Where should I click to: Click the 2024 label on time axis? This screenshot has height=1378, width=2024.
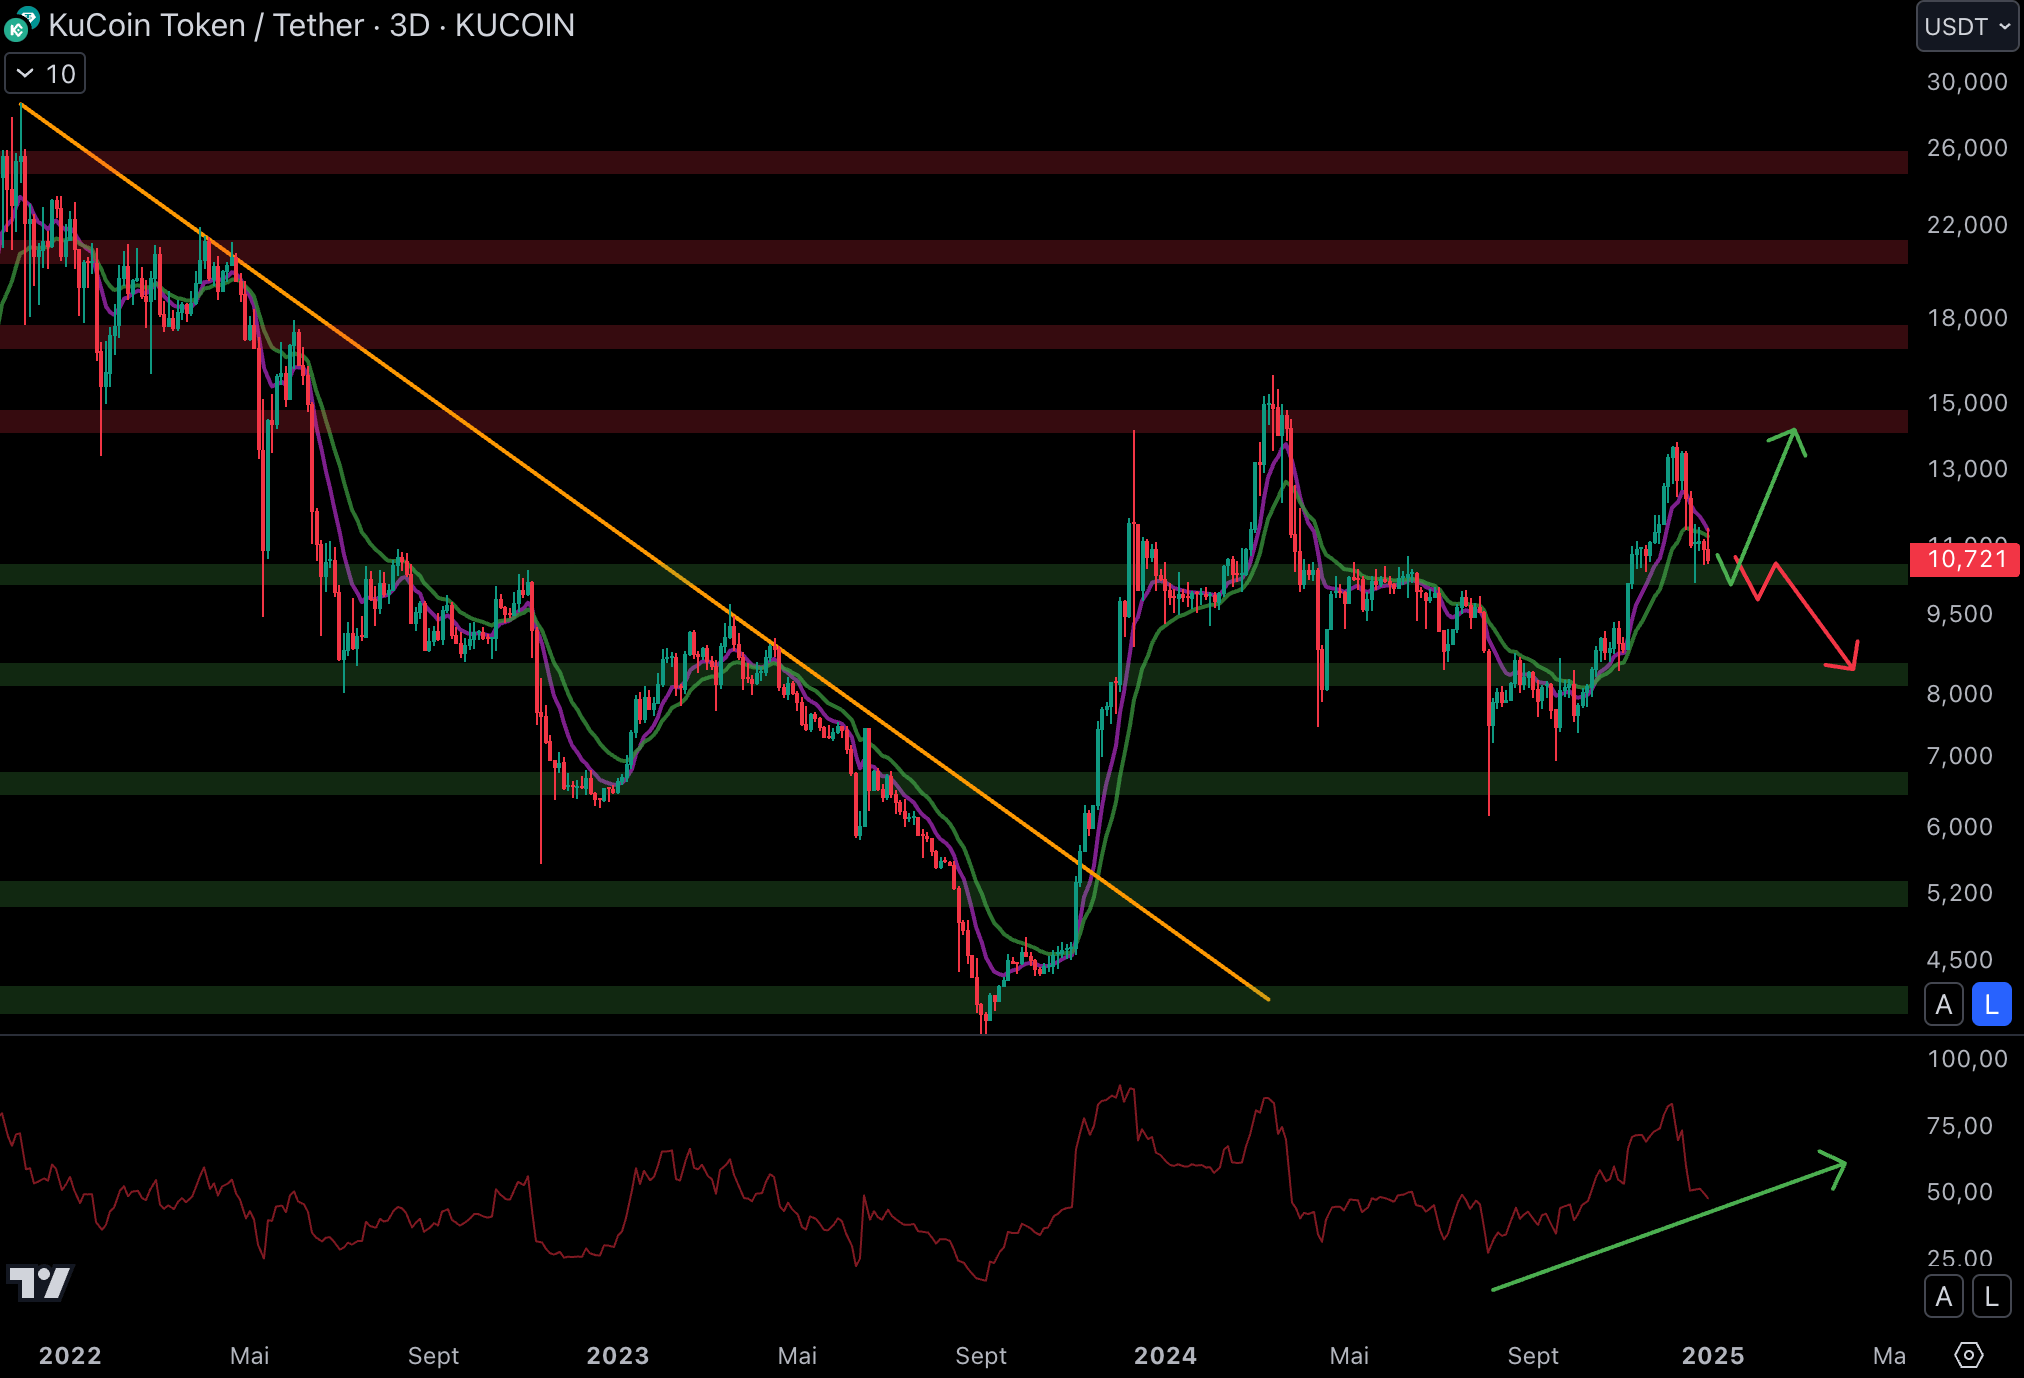click(1165, 1355)
